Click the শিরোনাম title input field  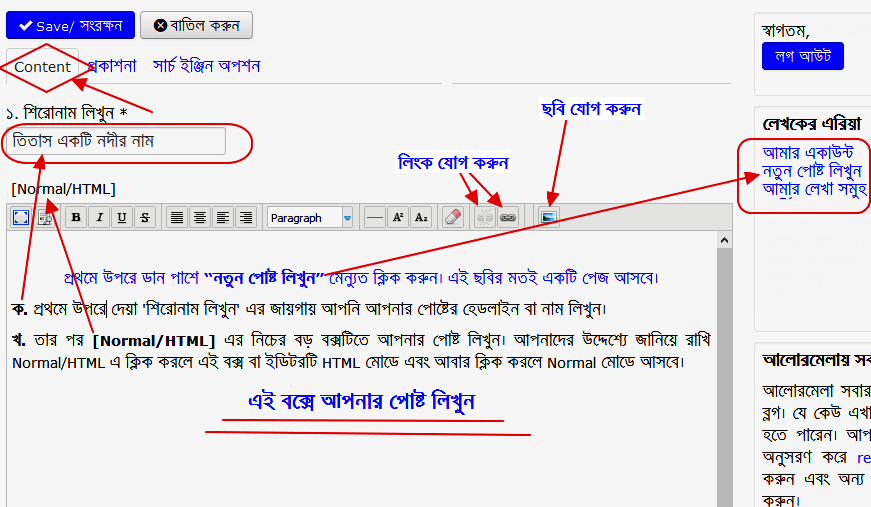[115, 142]
